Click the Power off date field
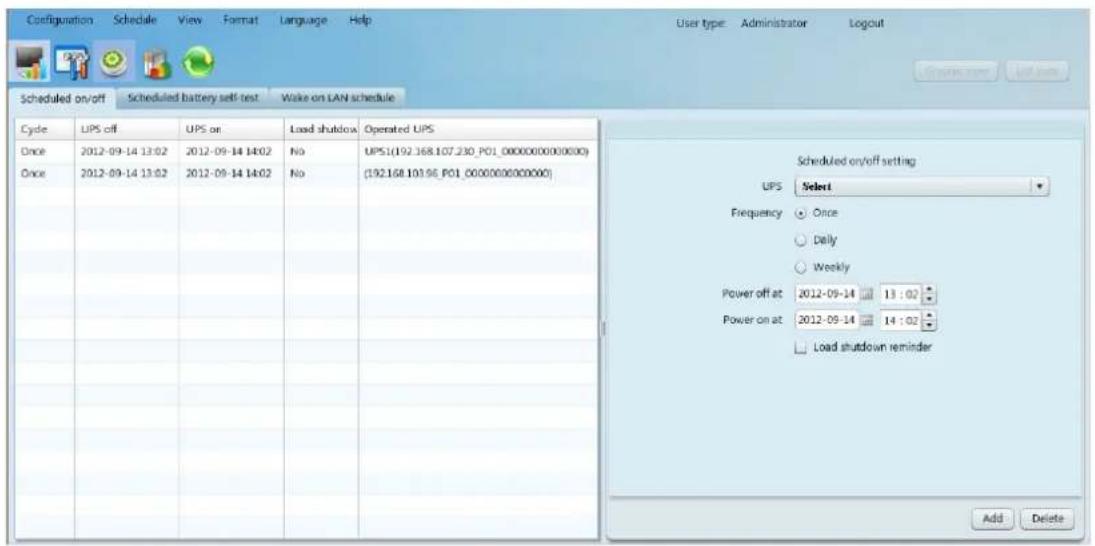The image size is (1095, 546). [x=826, y=295]
